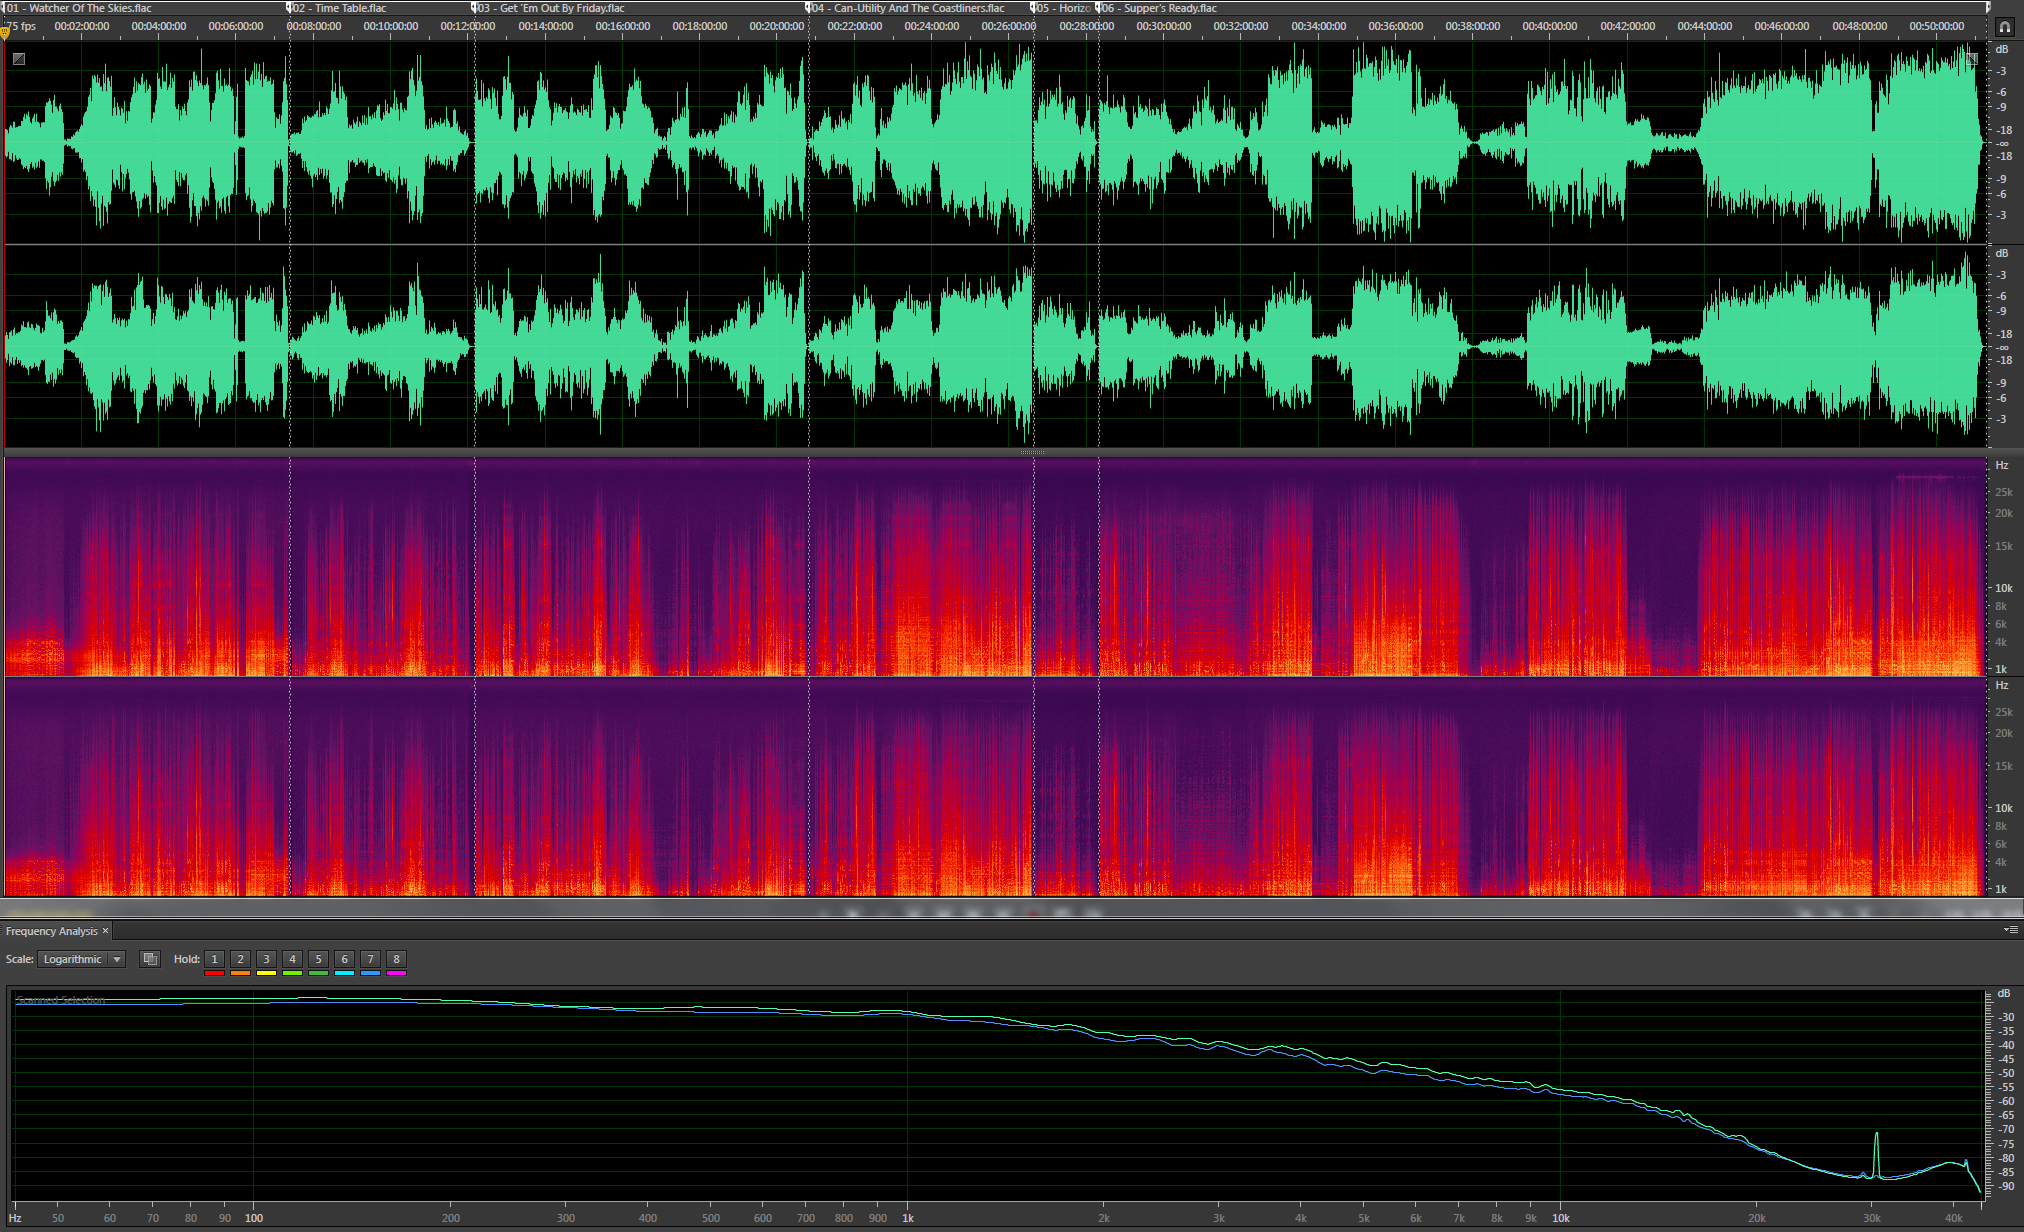2024x1232 pixels.
Task: Click the Scale dropdown arrow
Action: pyautogui.click(x=117, y=959)
